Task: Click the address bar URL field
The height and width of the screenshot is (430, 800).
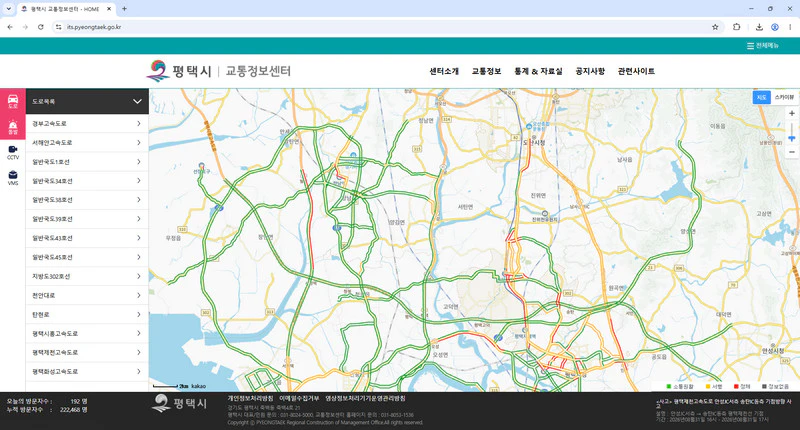Action: click(x=388, y=27)
